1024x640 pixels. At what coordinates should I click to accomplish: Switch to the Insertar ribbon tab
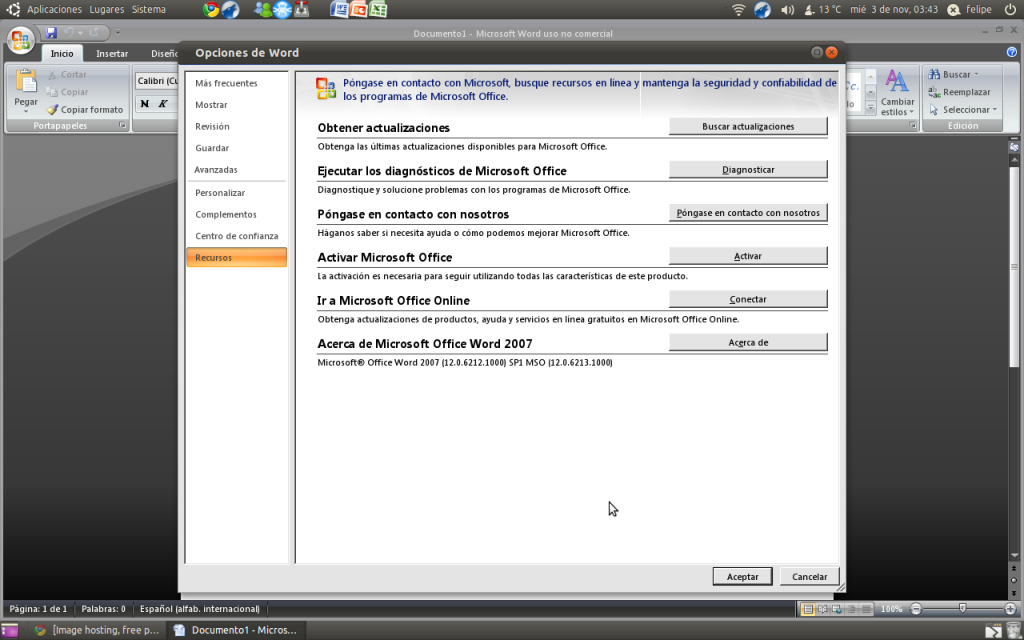click(x=112, y=54)
